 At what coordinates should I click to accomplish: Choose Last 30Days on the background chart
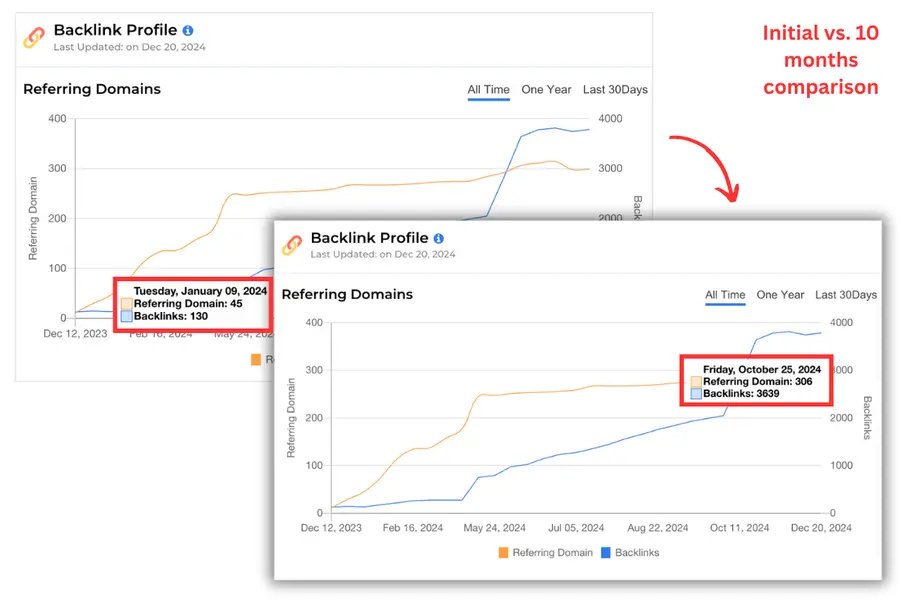tap(613, 89)
